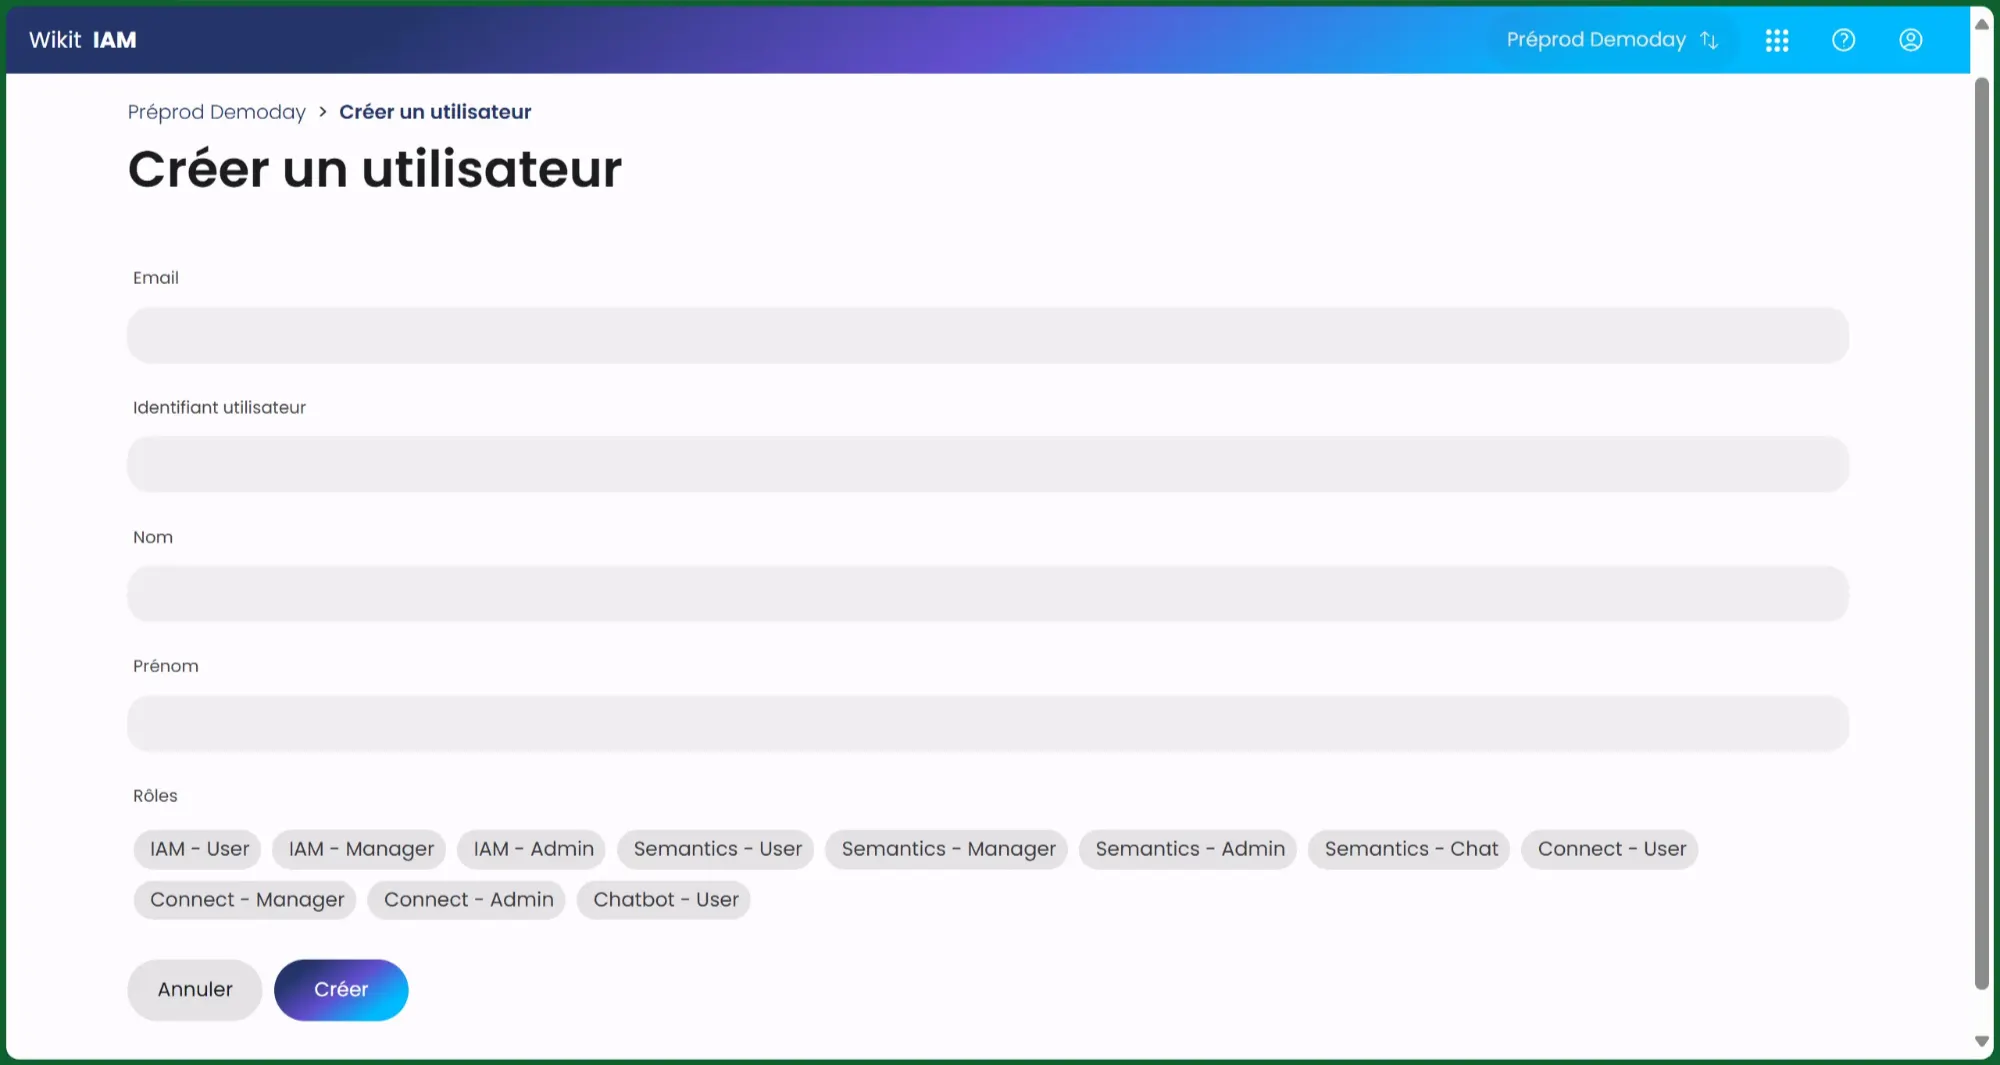Viewport: 2000px width, 1065px height.
Task: Focus the Prénom text field
Action: (x=987, y=723)
